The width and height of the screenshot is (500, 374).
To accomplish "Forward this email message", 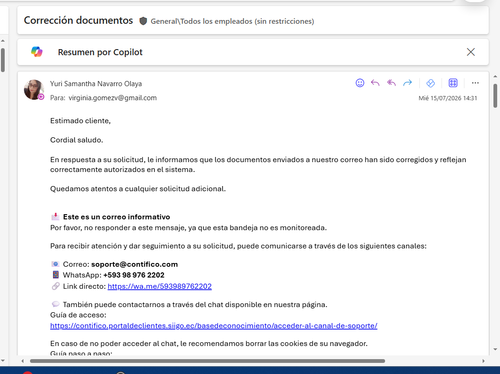I will click(x=407, y=83).
